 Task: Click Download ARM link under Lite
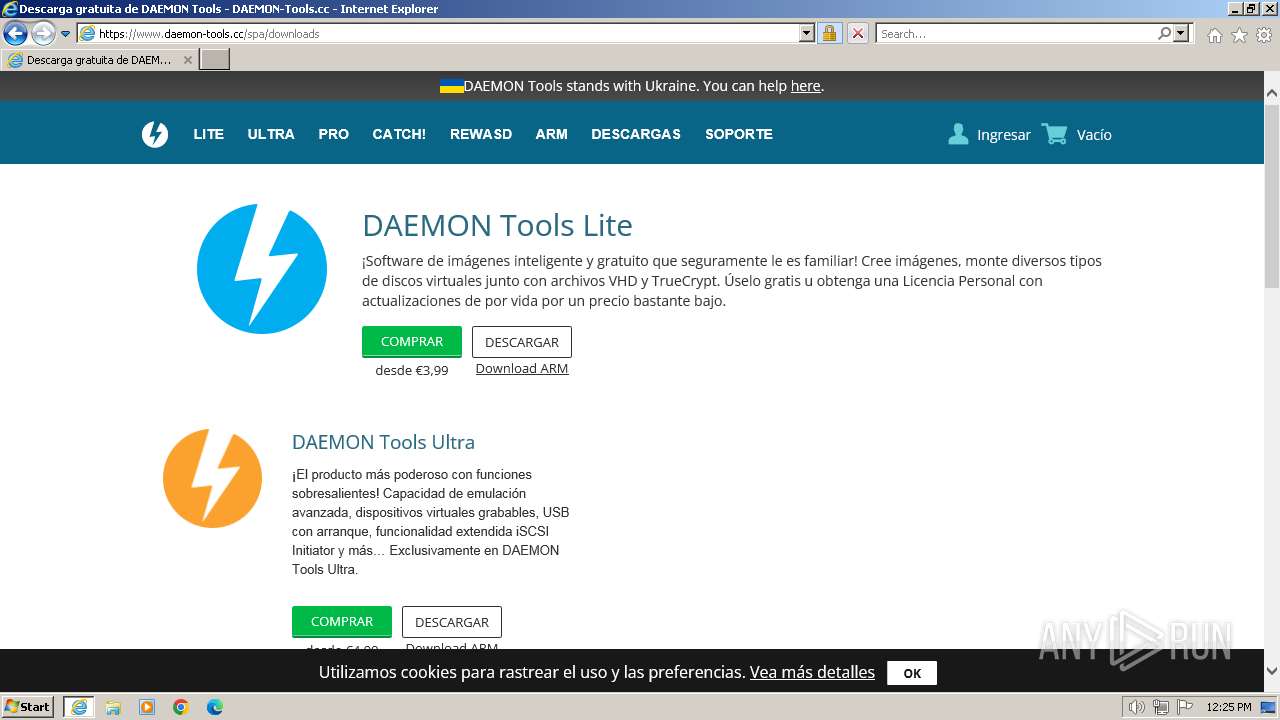(522, 369)
